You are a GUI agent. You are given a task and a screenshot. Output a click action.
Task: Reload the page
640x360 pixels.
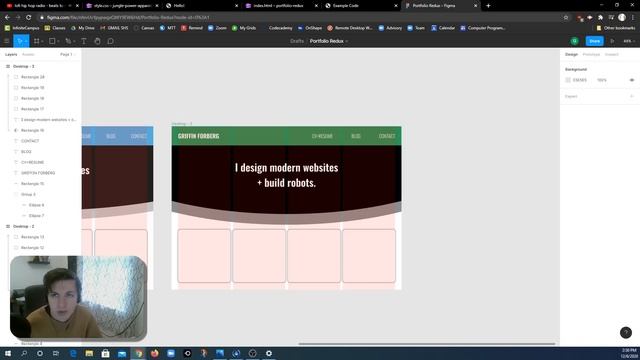tap(28, 18)
